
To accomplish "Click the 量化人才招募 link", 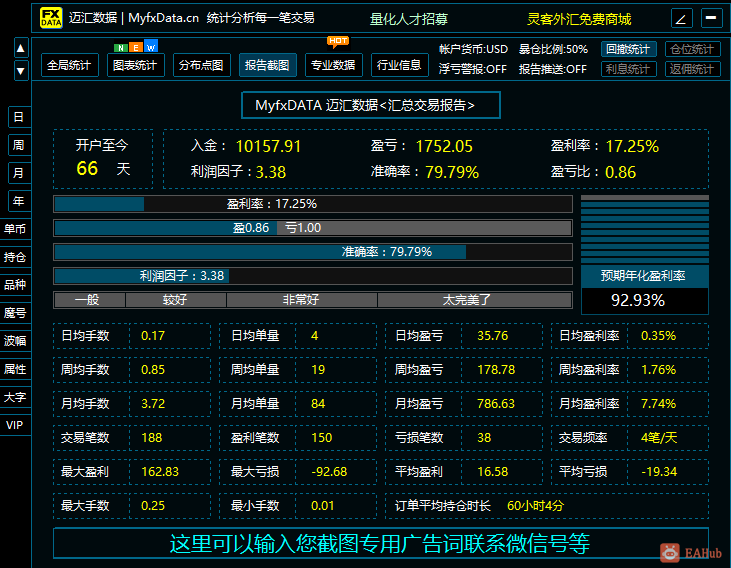I will (408, 19).
